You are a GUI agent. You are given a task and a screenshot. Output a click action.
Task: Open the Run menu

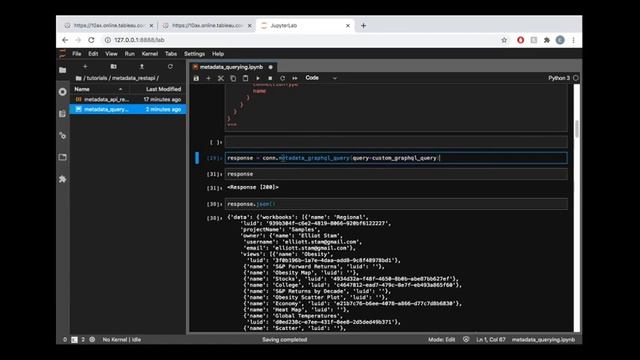coord(129,54)
